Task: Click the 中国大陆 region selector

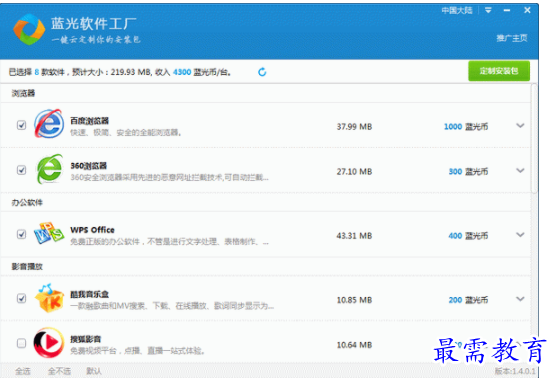Action: point(457,10)
